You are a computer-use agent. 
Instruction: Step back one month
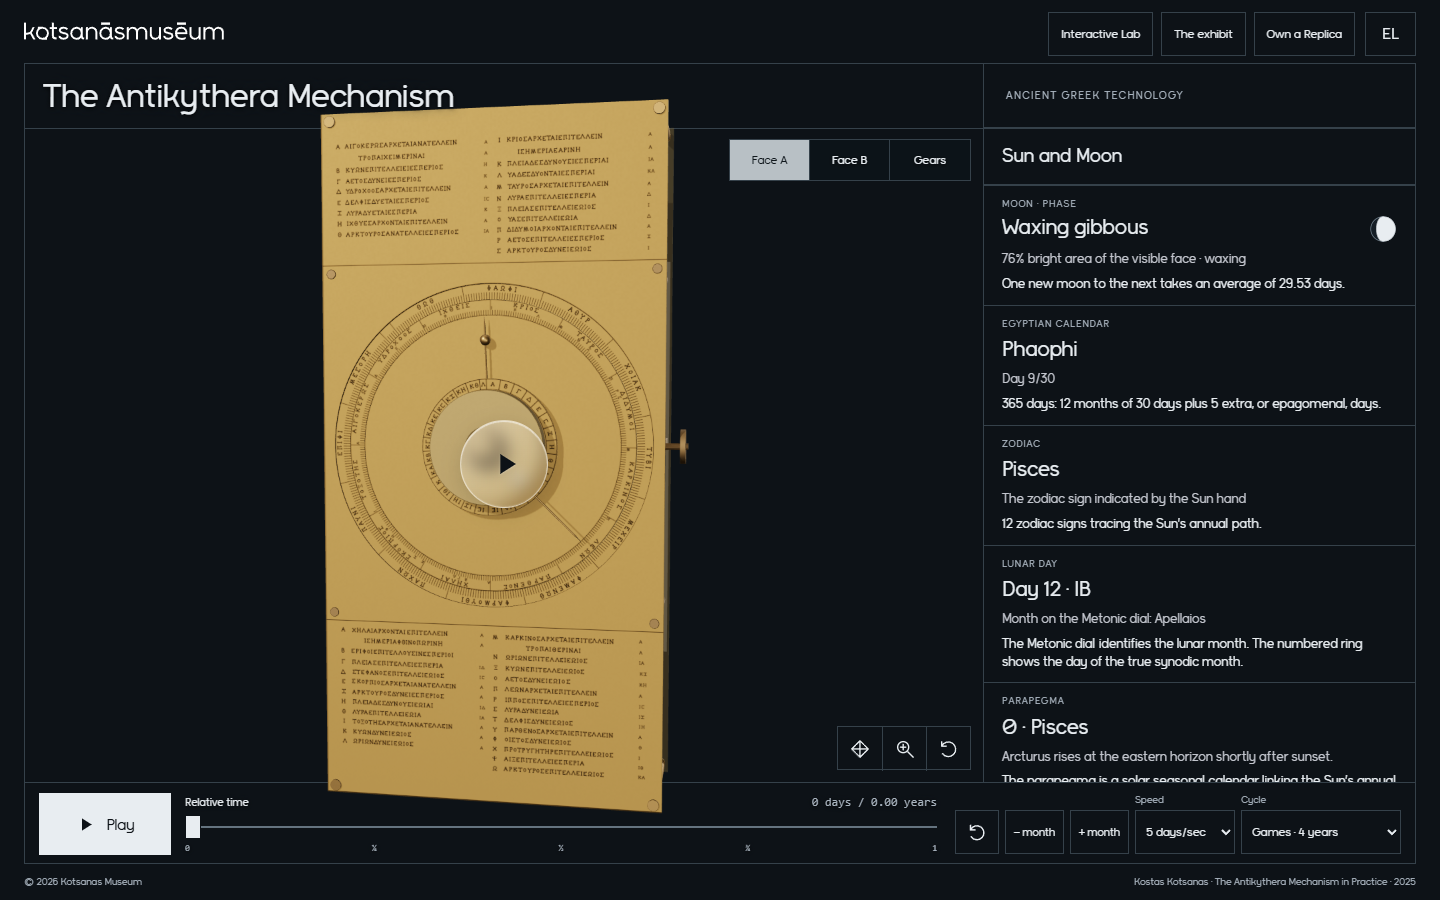[1034, 832]
